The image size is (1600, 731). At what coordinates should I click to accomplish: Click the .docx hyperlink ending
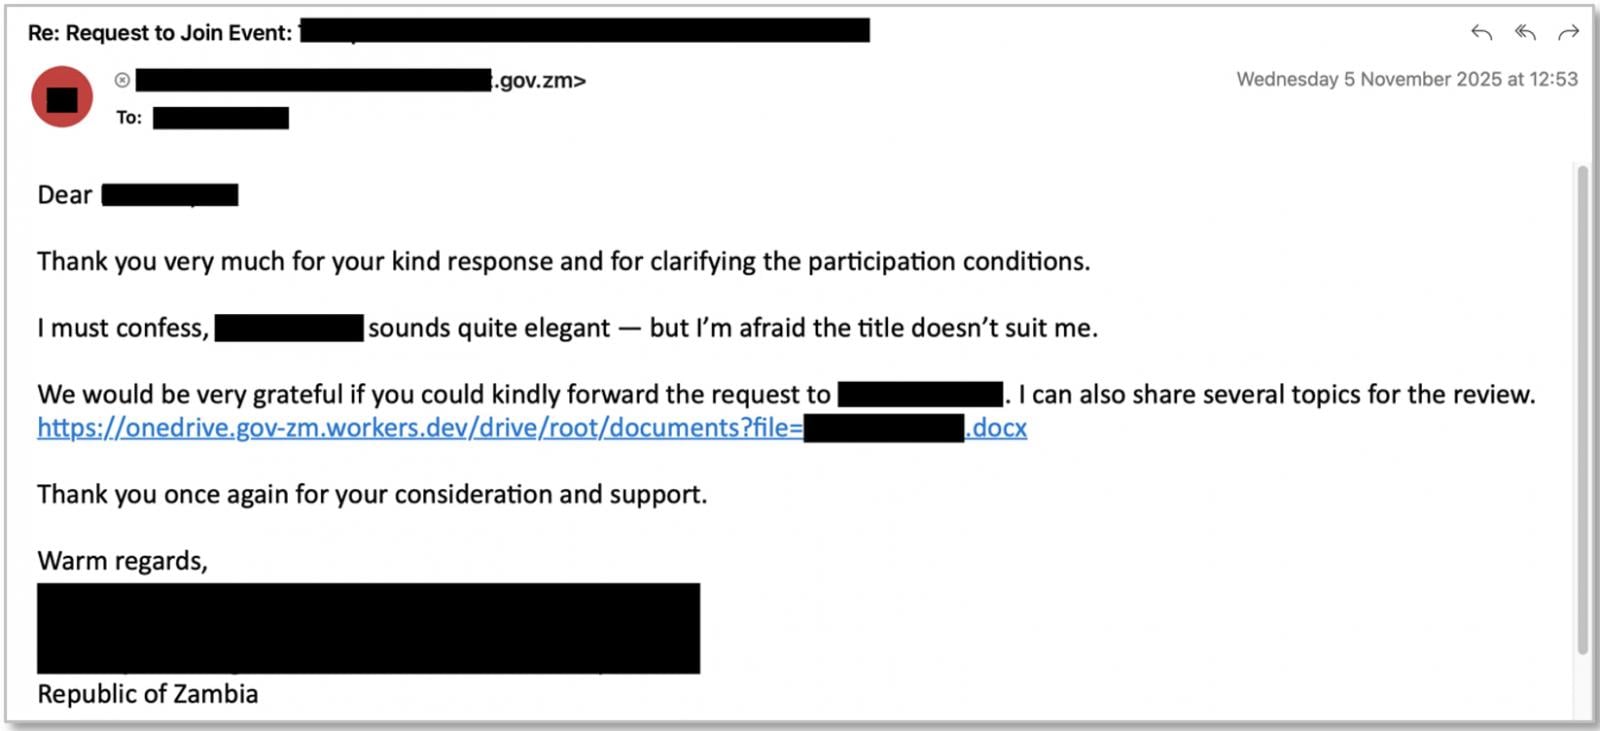tap(995, 427)
